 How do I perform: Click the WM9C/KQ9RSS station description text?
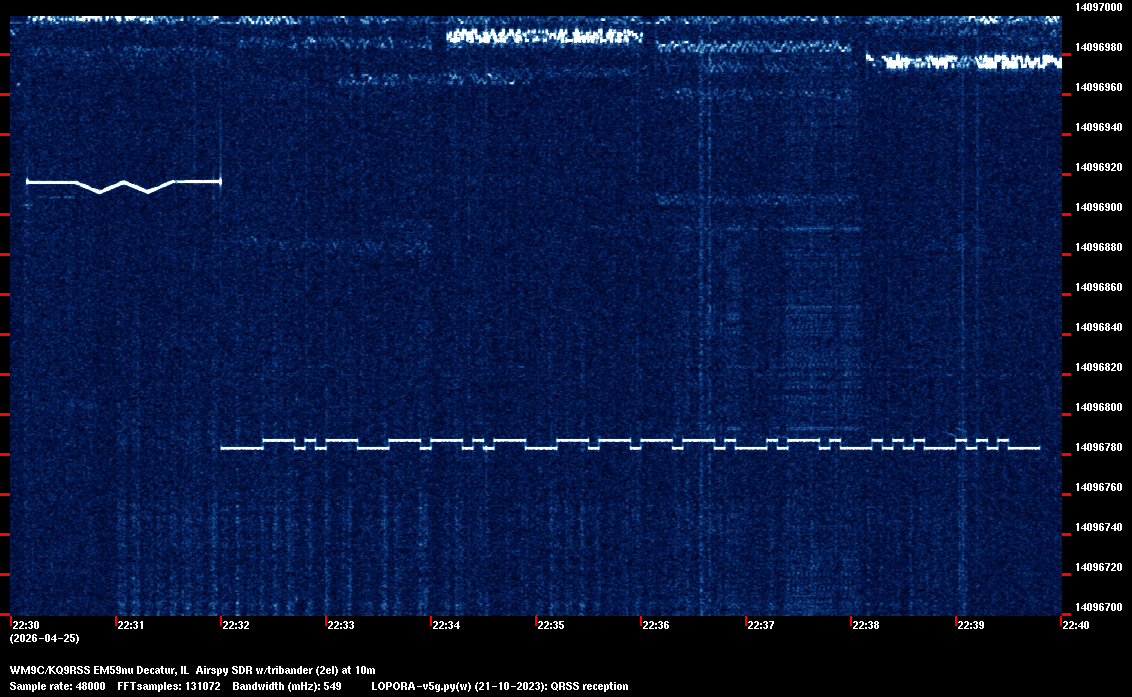pyautogui.click(x=192, y=669)
